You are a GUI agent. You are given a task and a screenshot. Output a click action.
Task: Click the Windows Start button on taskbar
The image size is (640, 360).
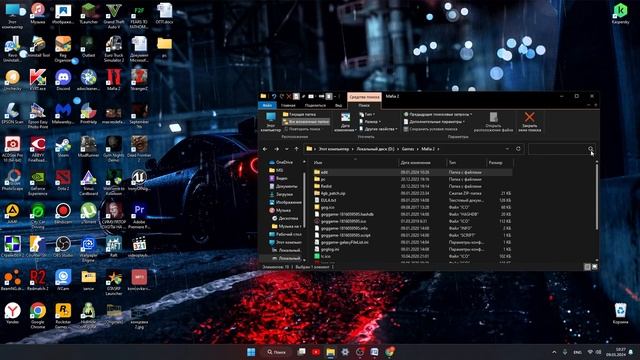click(251, 352)
